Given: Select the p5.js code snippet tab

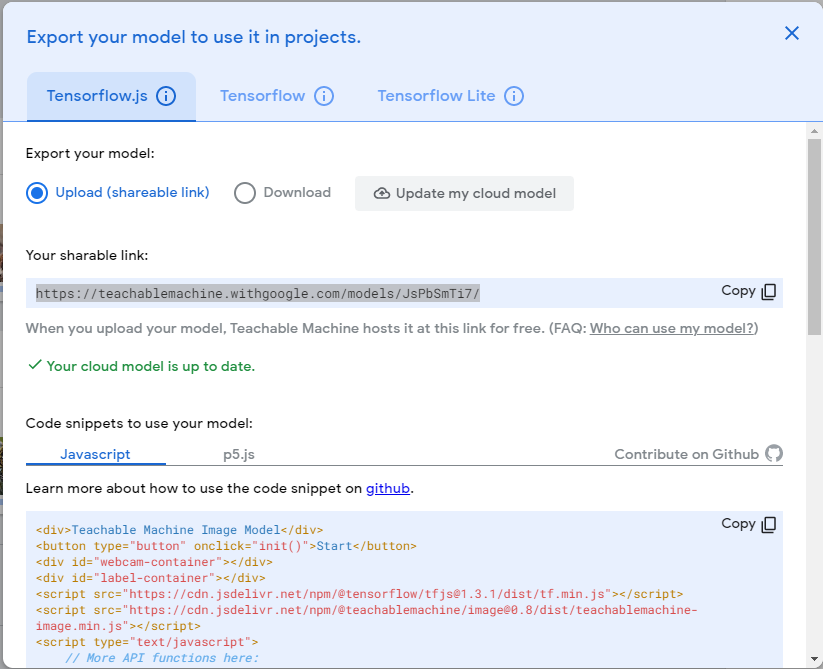Looking at the screenshot, I should 239,454.
